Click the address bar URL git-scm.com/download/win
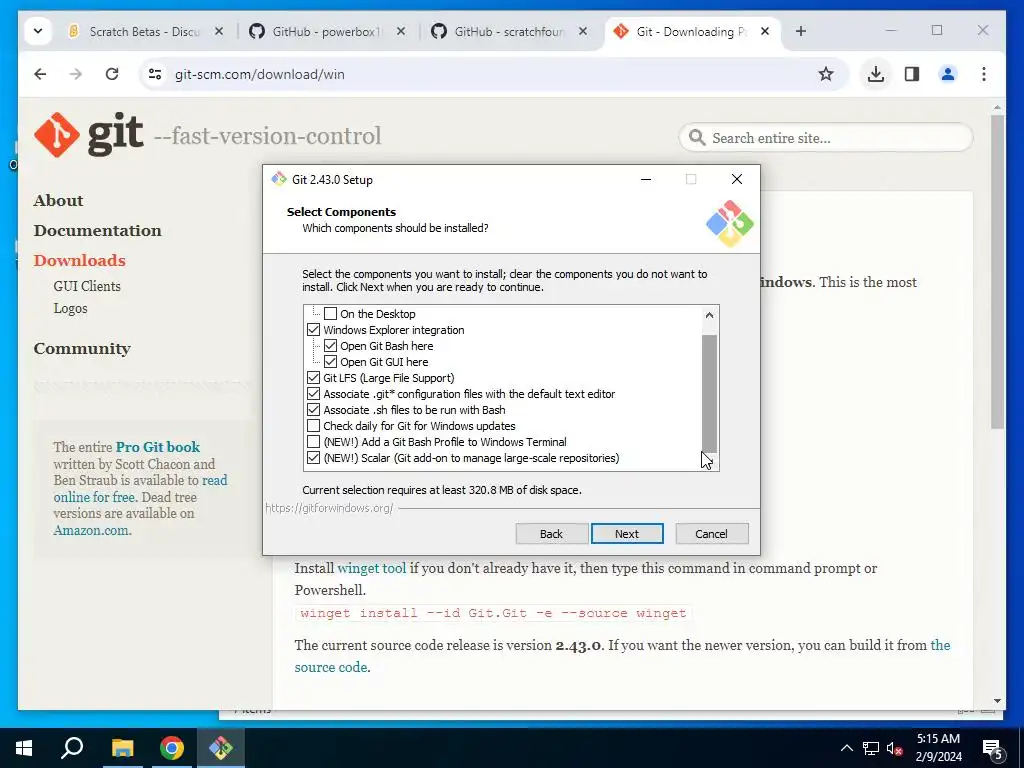Image resolution: width=1024 pixels, height=768 pixels. click(x=259, y=74)
